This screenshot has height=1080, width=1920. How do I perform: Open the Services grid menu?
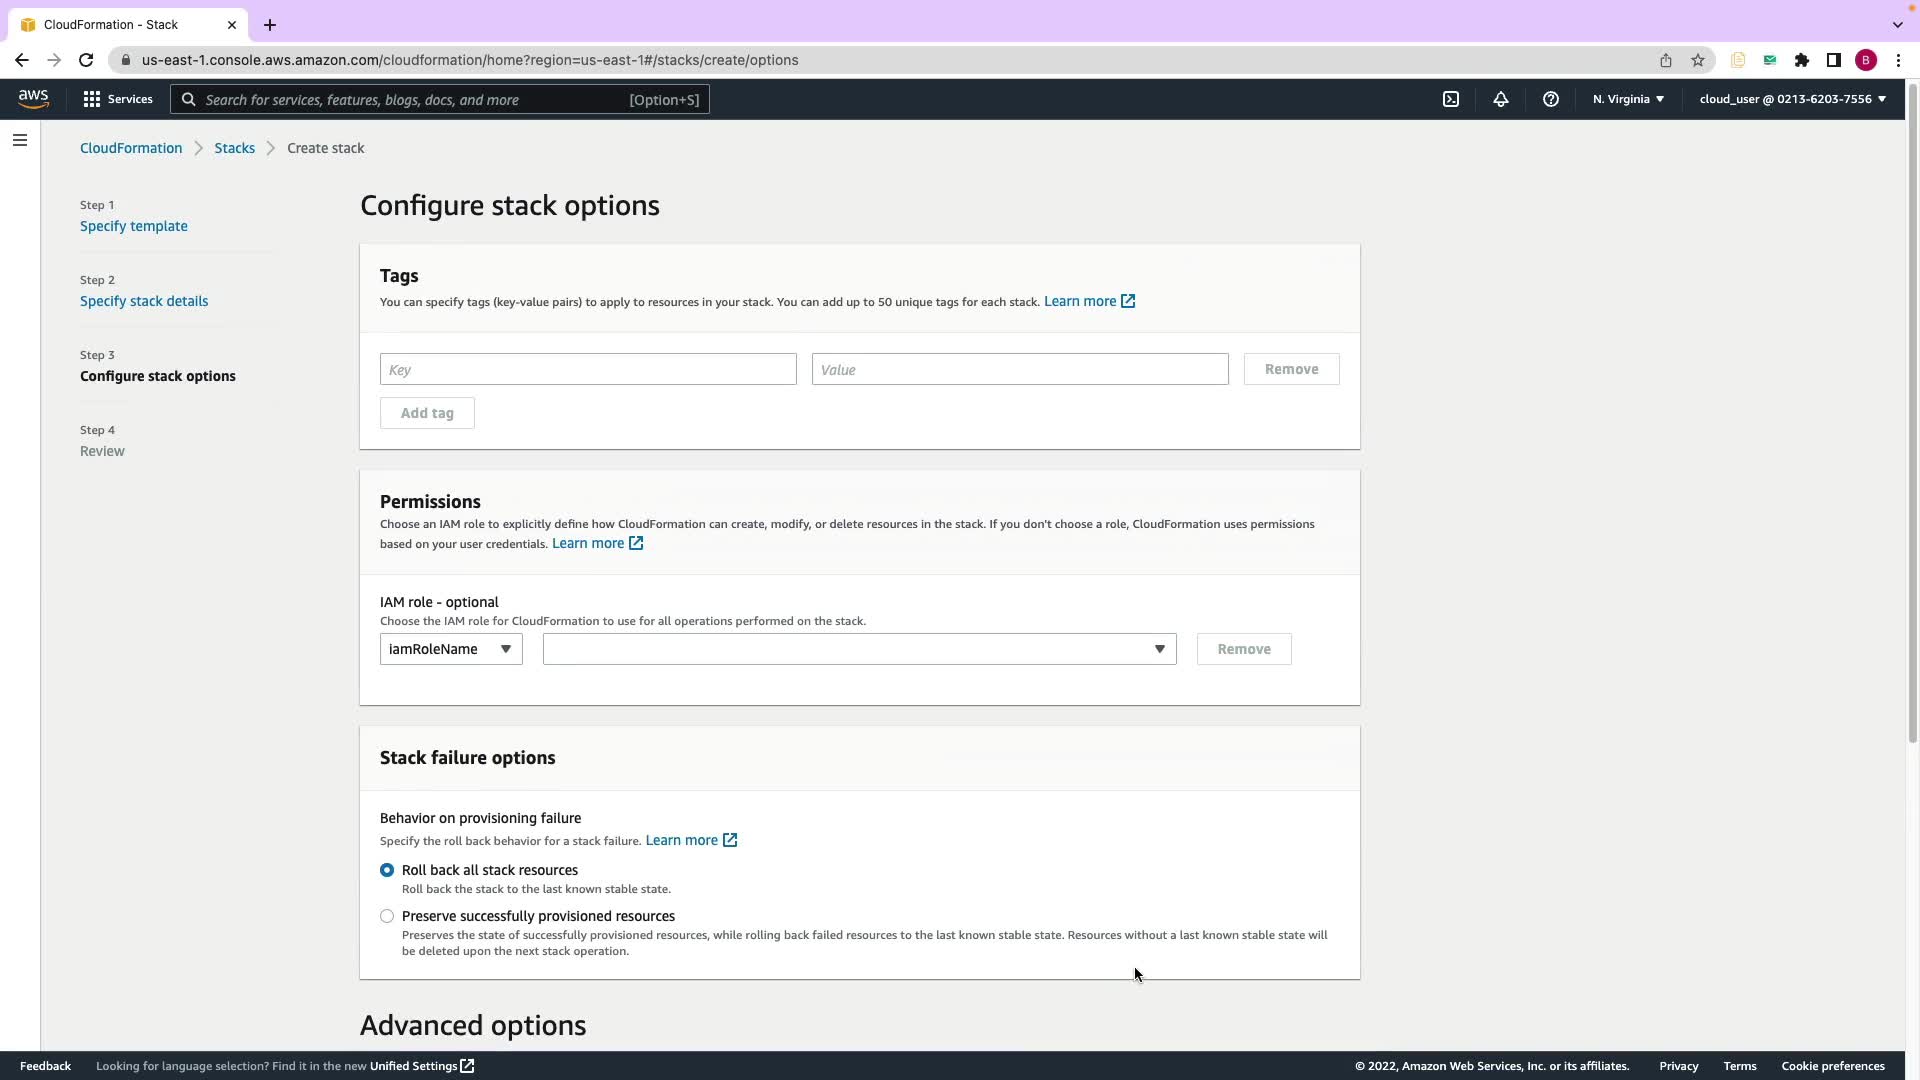pyautogui.click(x=118, y=99)
